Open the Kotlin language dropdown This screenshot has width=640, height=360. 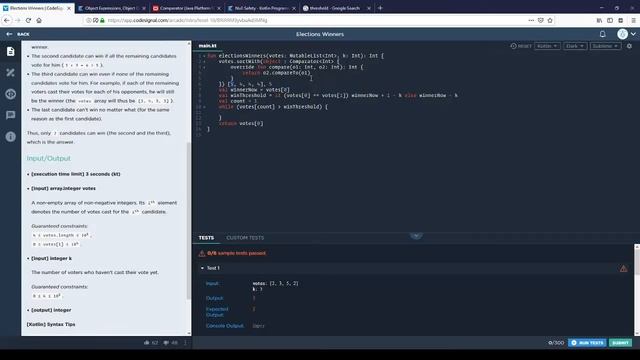coord(547,46)
